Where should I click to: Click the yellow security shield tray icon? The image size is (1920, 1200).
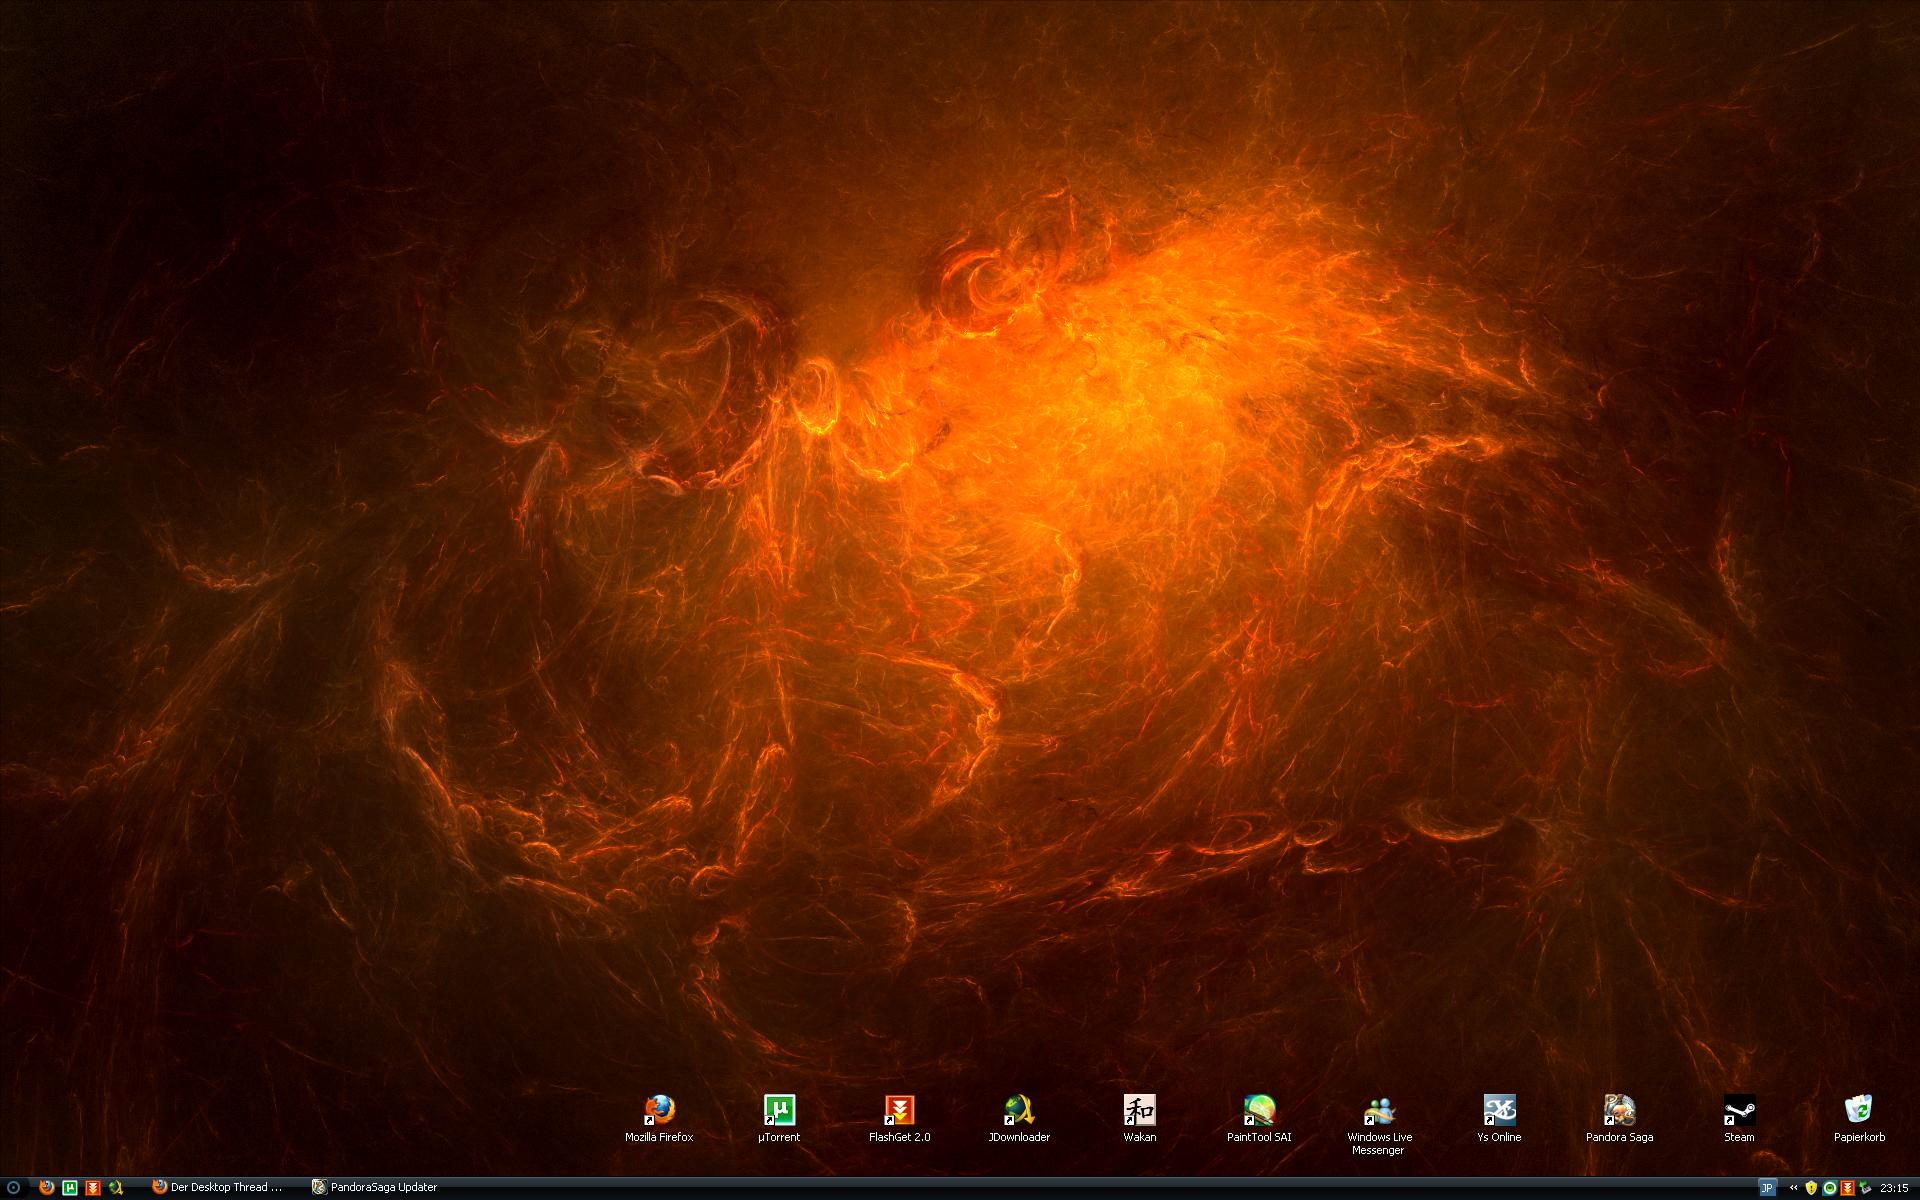[1811, 1188]
